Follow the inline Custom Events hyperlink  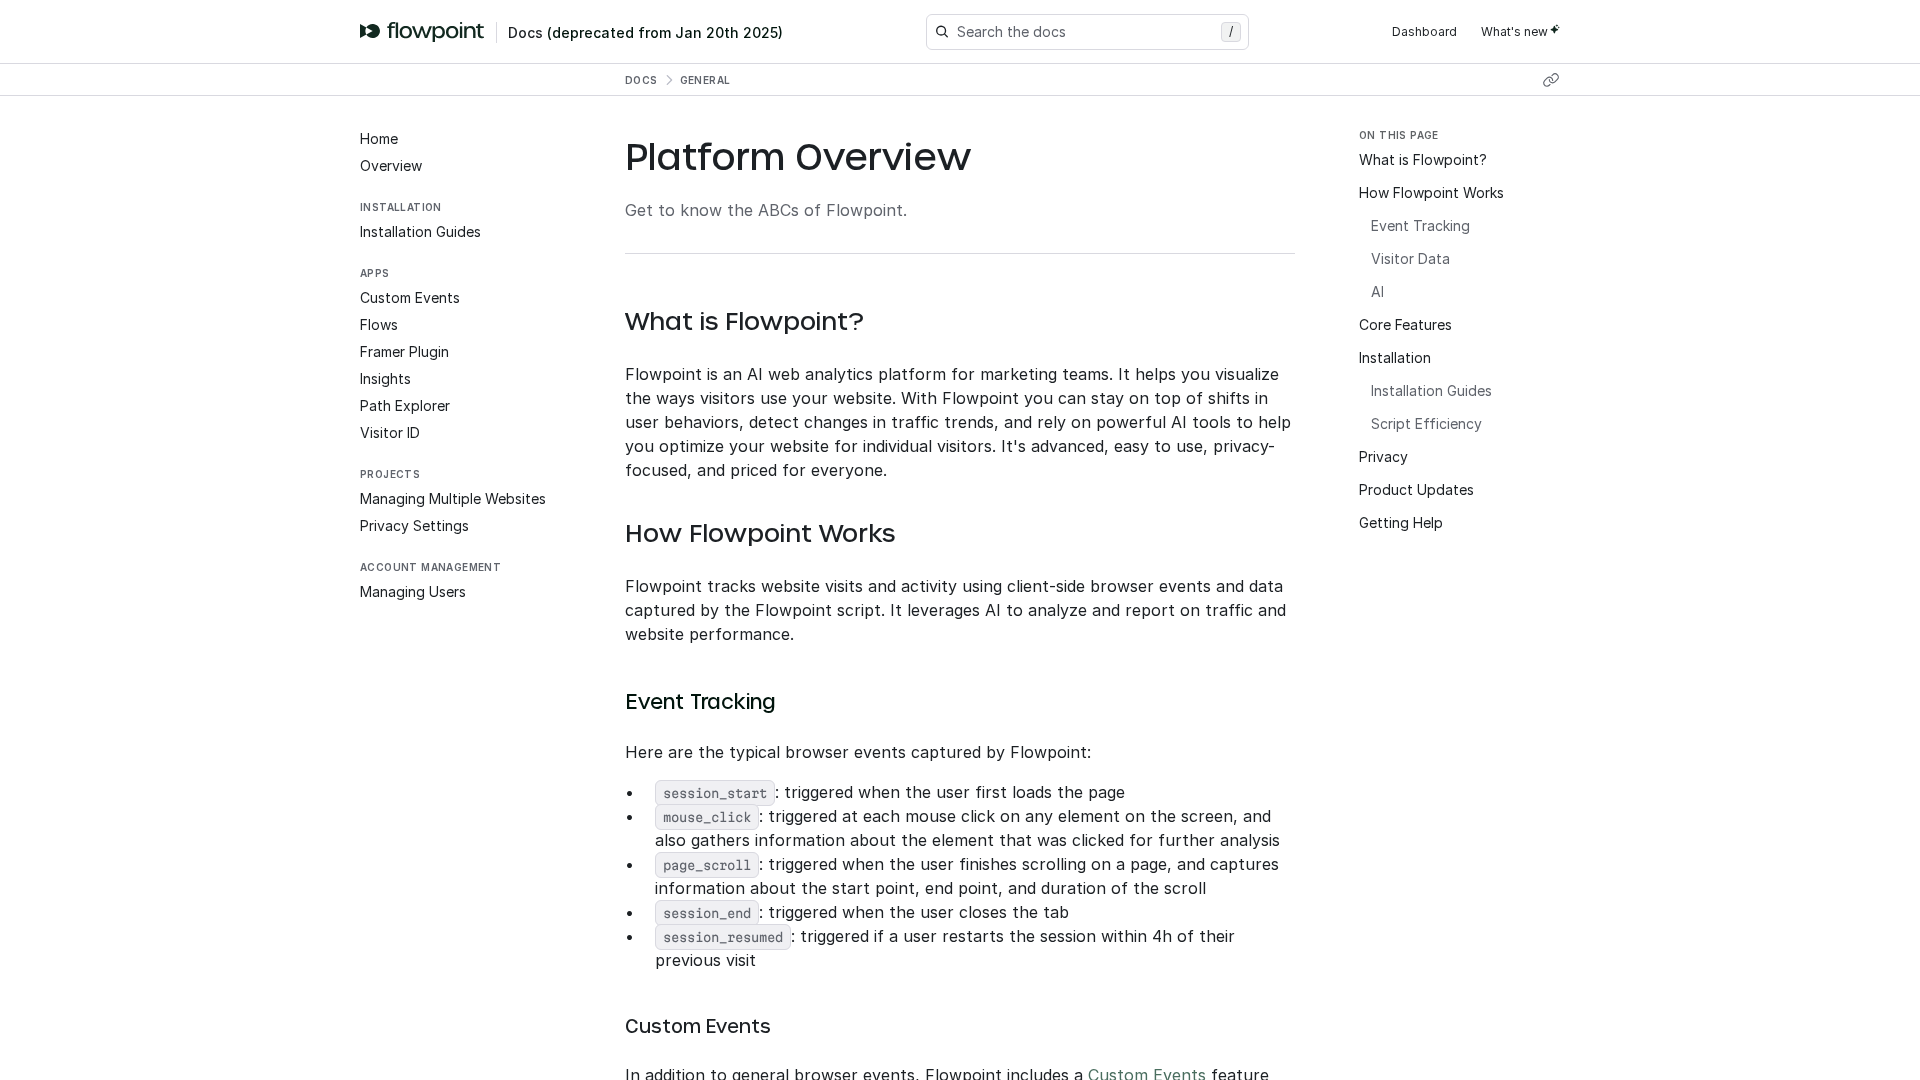[x=1146, y=1073]
